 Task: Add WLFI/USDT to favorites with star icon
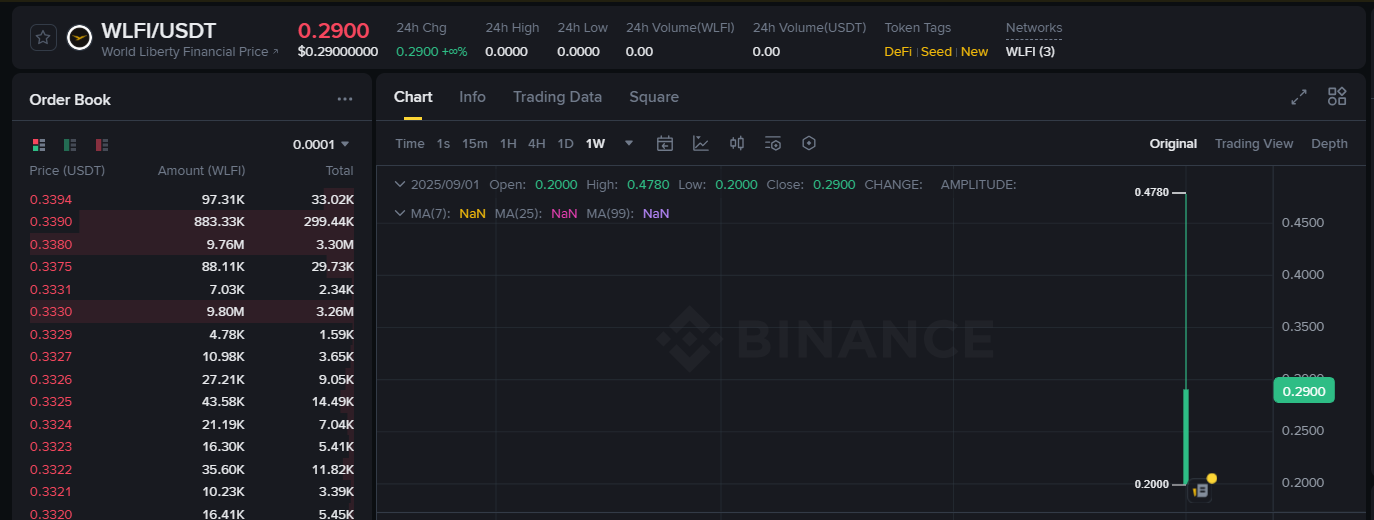(x=43, y=38)
